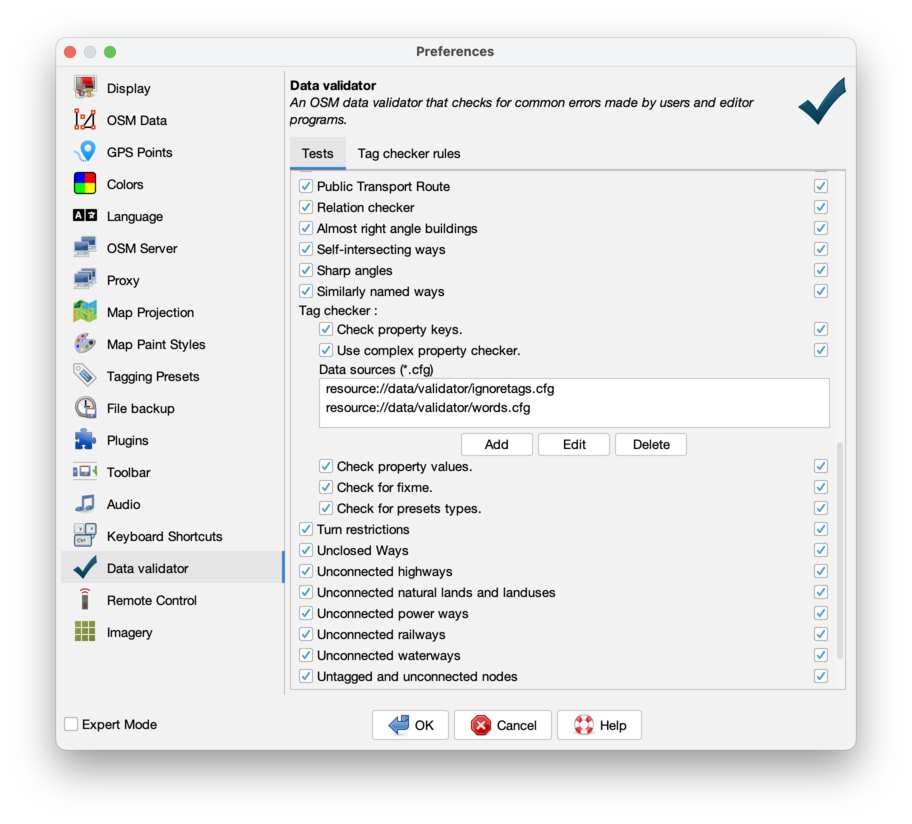Click the OK button

[410, 725]
